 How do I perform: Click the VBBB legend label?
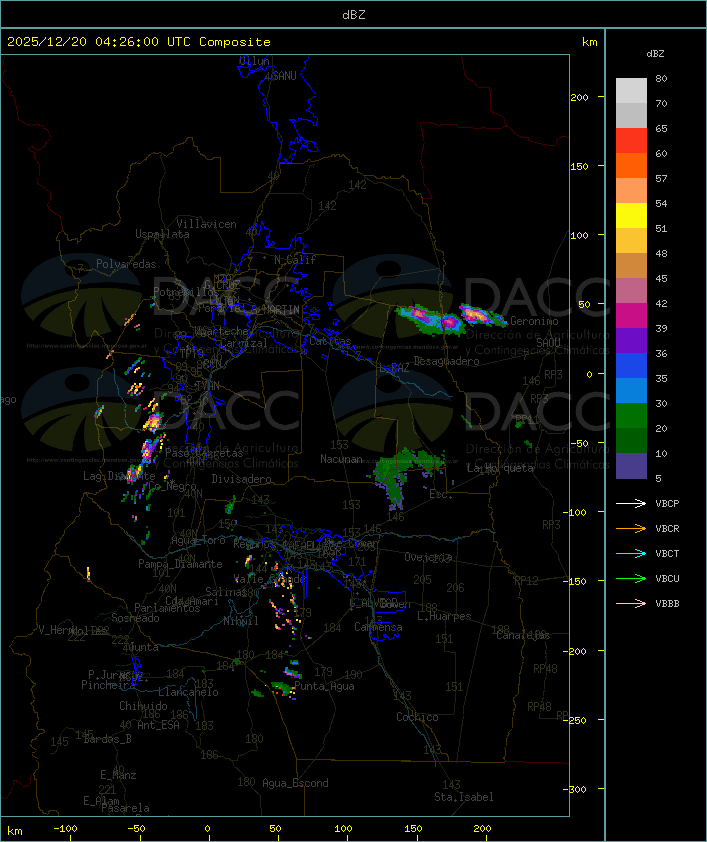click(x=667, y=604)
